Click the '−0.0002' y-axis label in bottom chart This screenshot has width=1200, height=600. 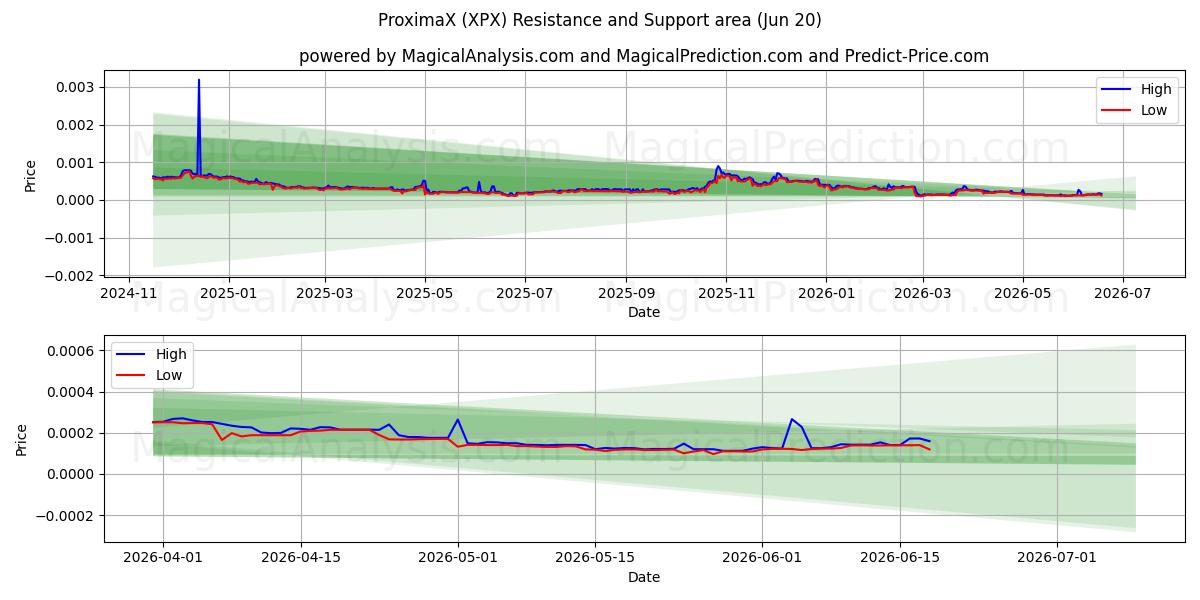click(x=68, y=516)
